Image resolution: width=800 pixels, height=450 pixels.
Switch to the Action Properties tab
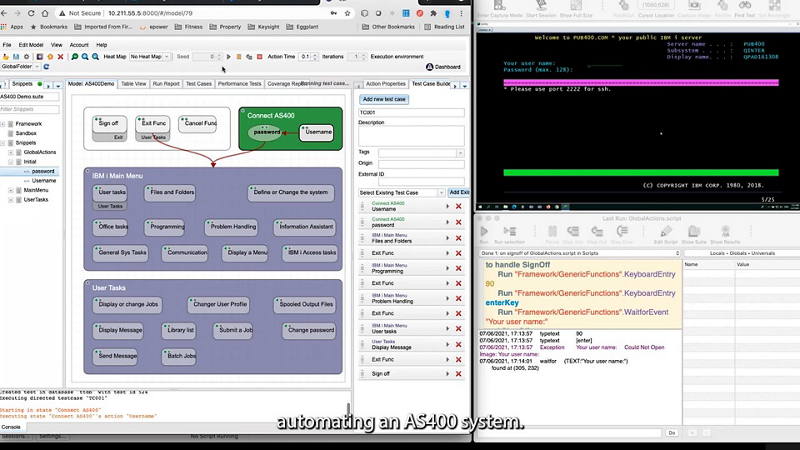point(385,84)
